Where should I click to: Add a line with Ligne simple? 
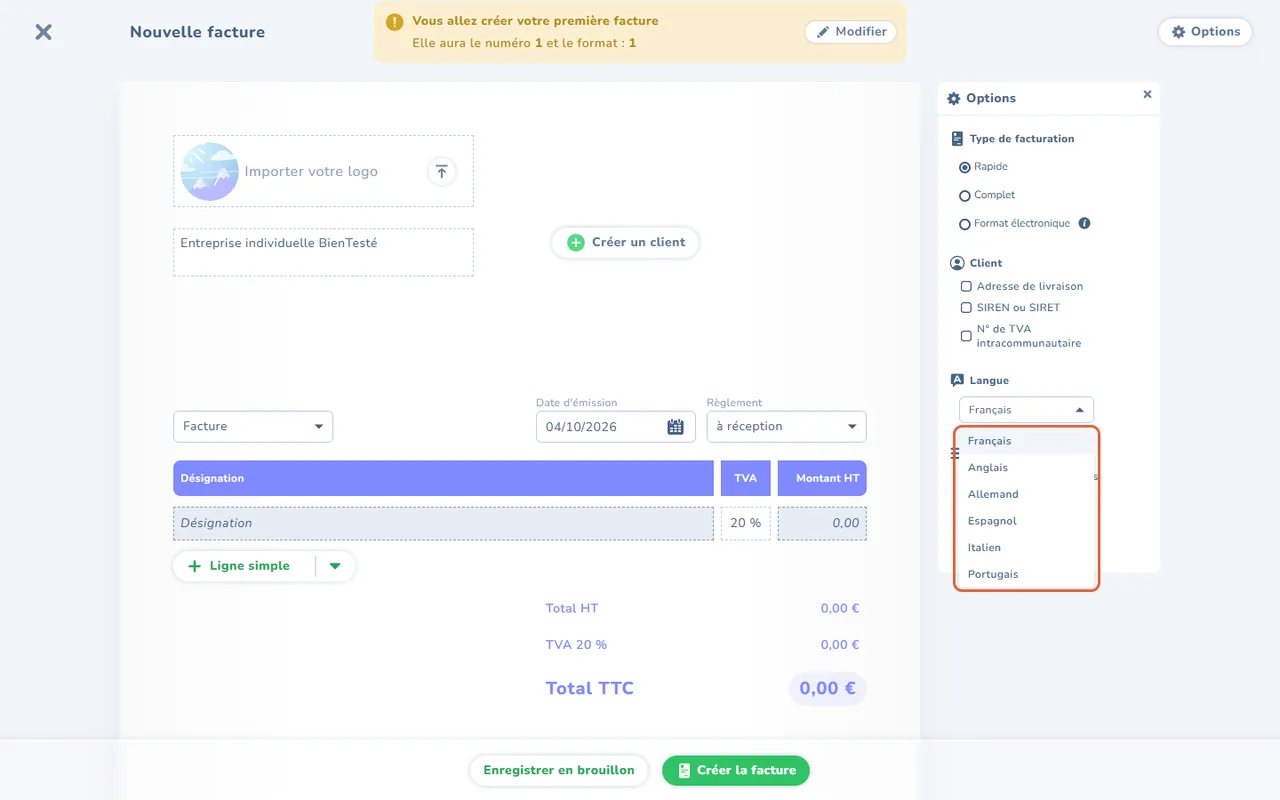click(240, 566)
